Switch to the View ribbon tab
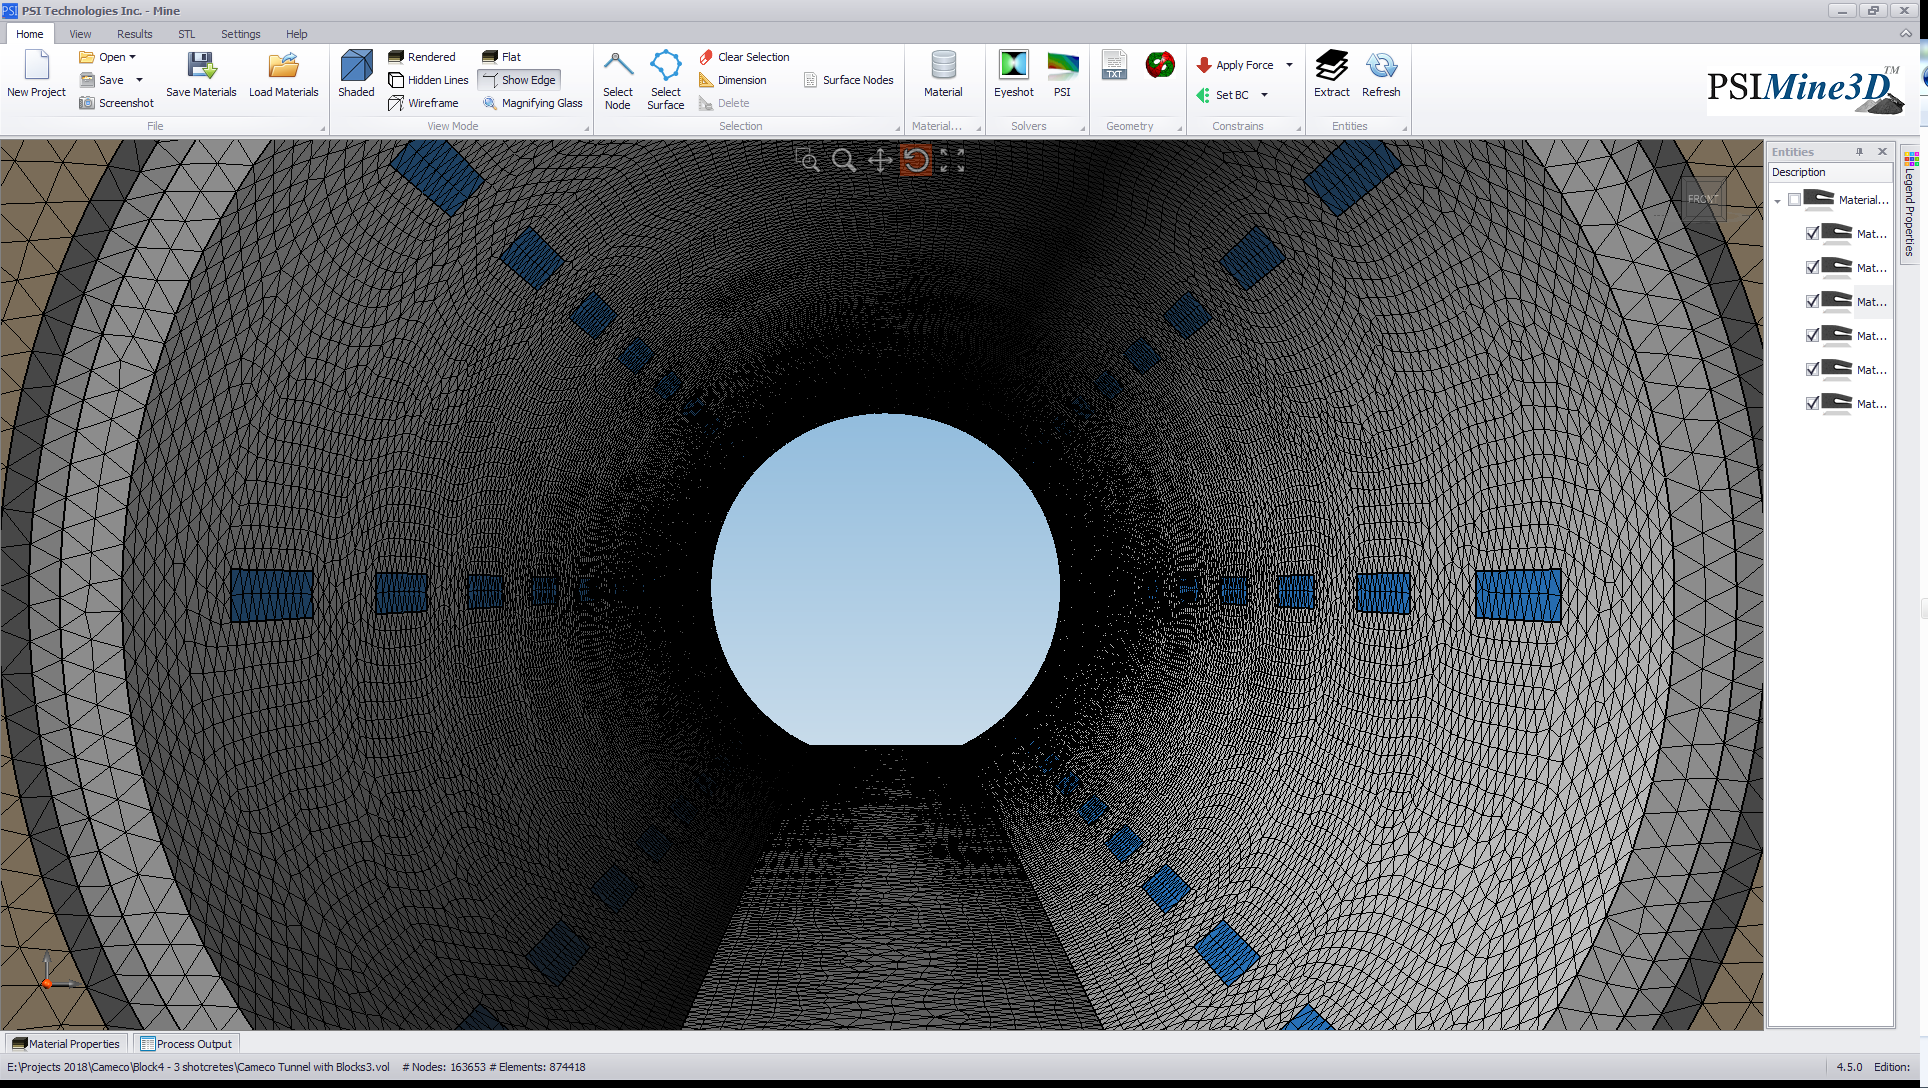This screenshot has height=1088, width=1928. [80, 34]
